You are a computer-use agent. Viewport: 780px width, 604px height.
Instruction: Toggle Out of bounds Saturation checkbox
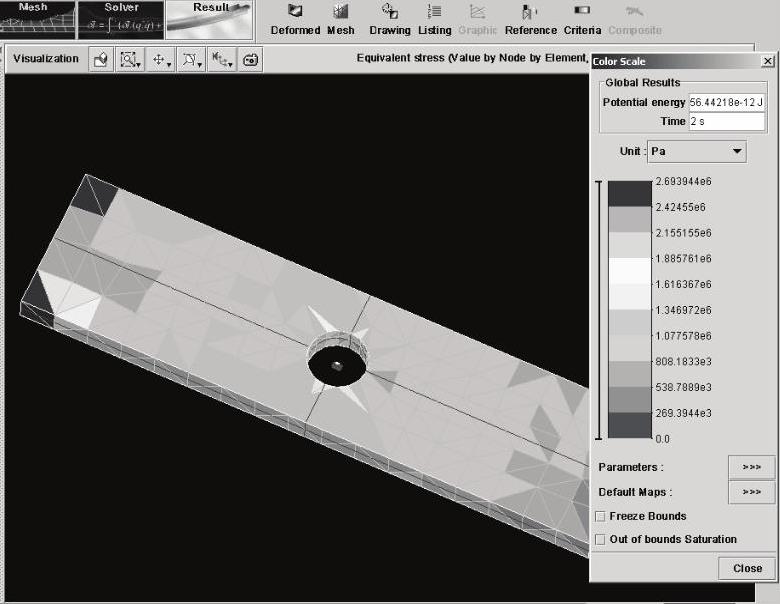(600, 539)
